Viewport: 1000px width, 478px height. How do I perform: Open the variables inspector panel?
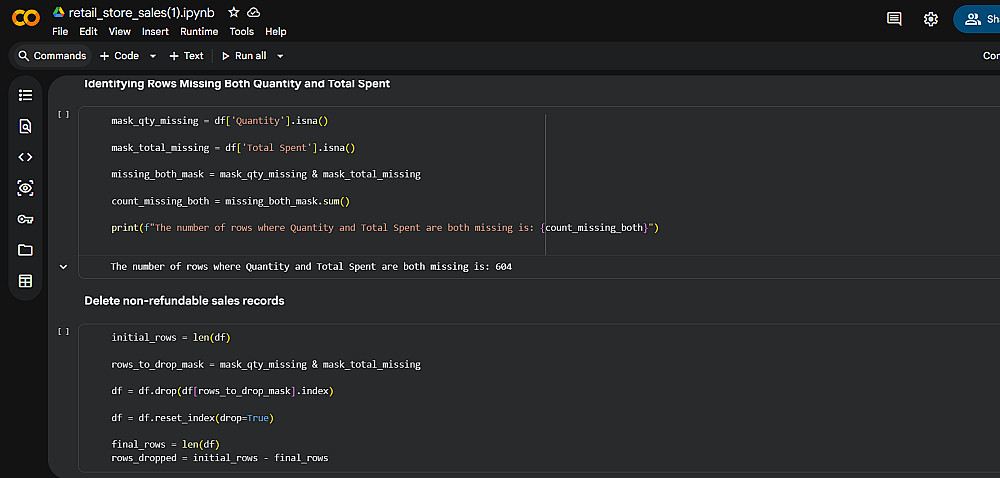(x=26, y=188)
